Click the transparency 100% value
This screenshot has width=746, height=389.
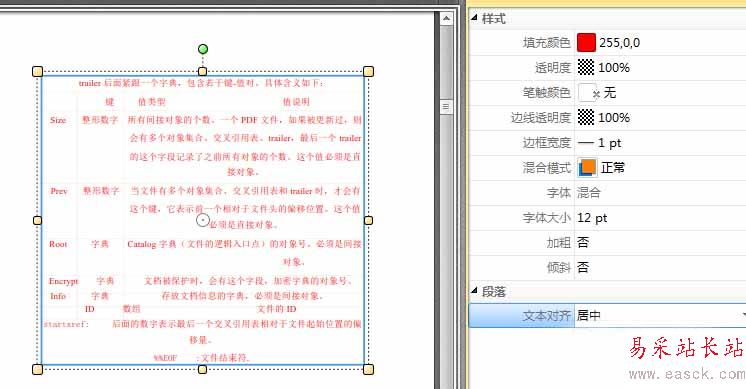tap(614, 68)
